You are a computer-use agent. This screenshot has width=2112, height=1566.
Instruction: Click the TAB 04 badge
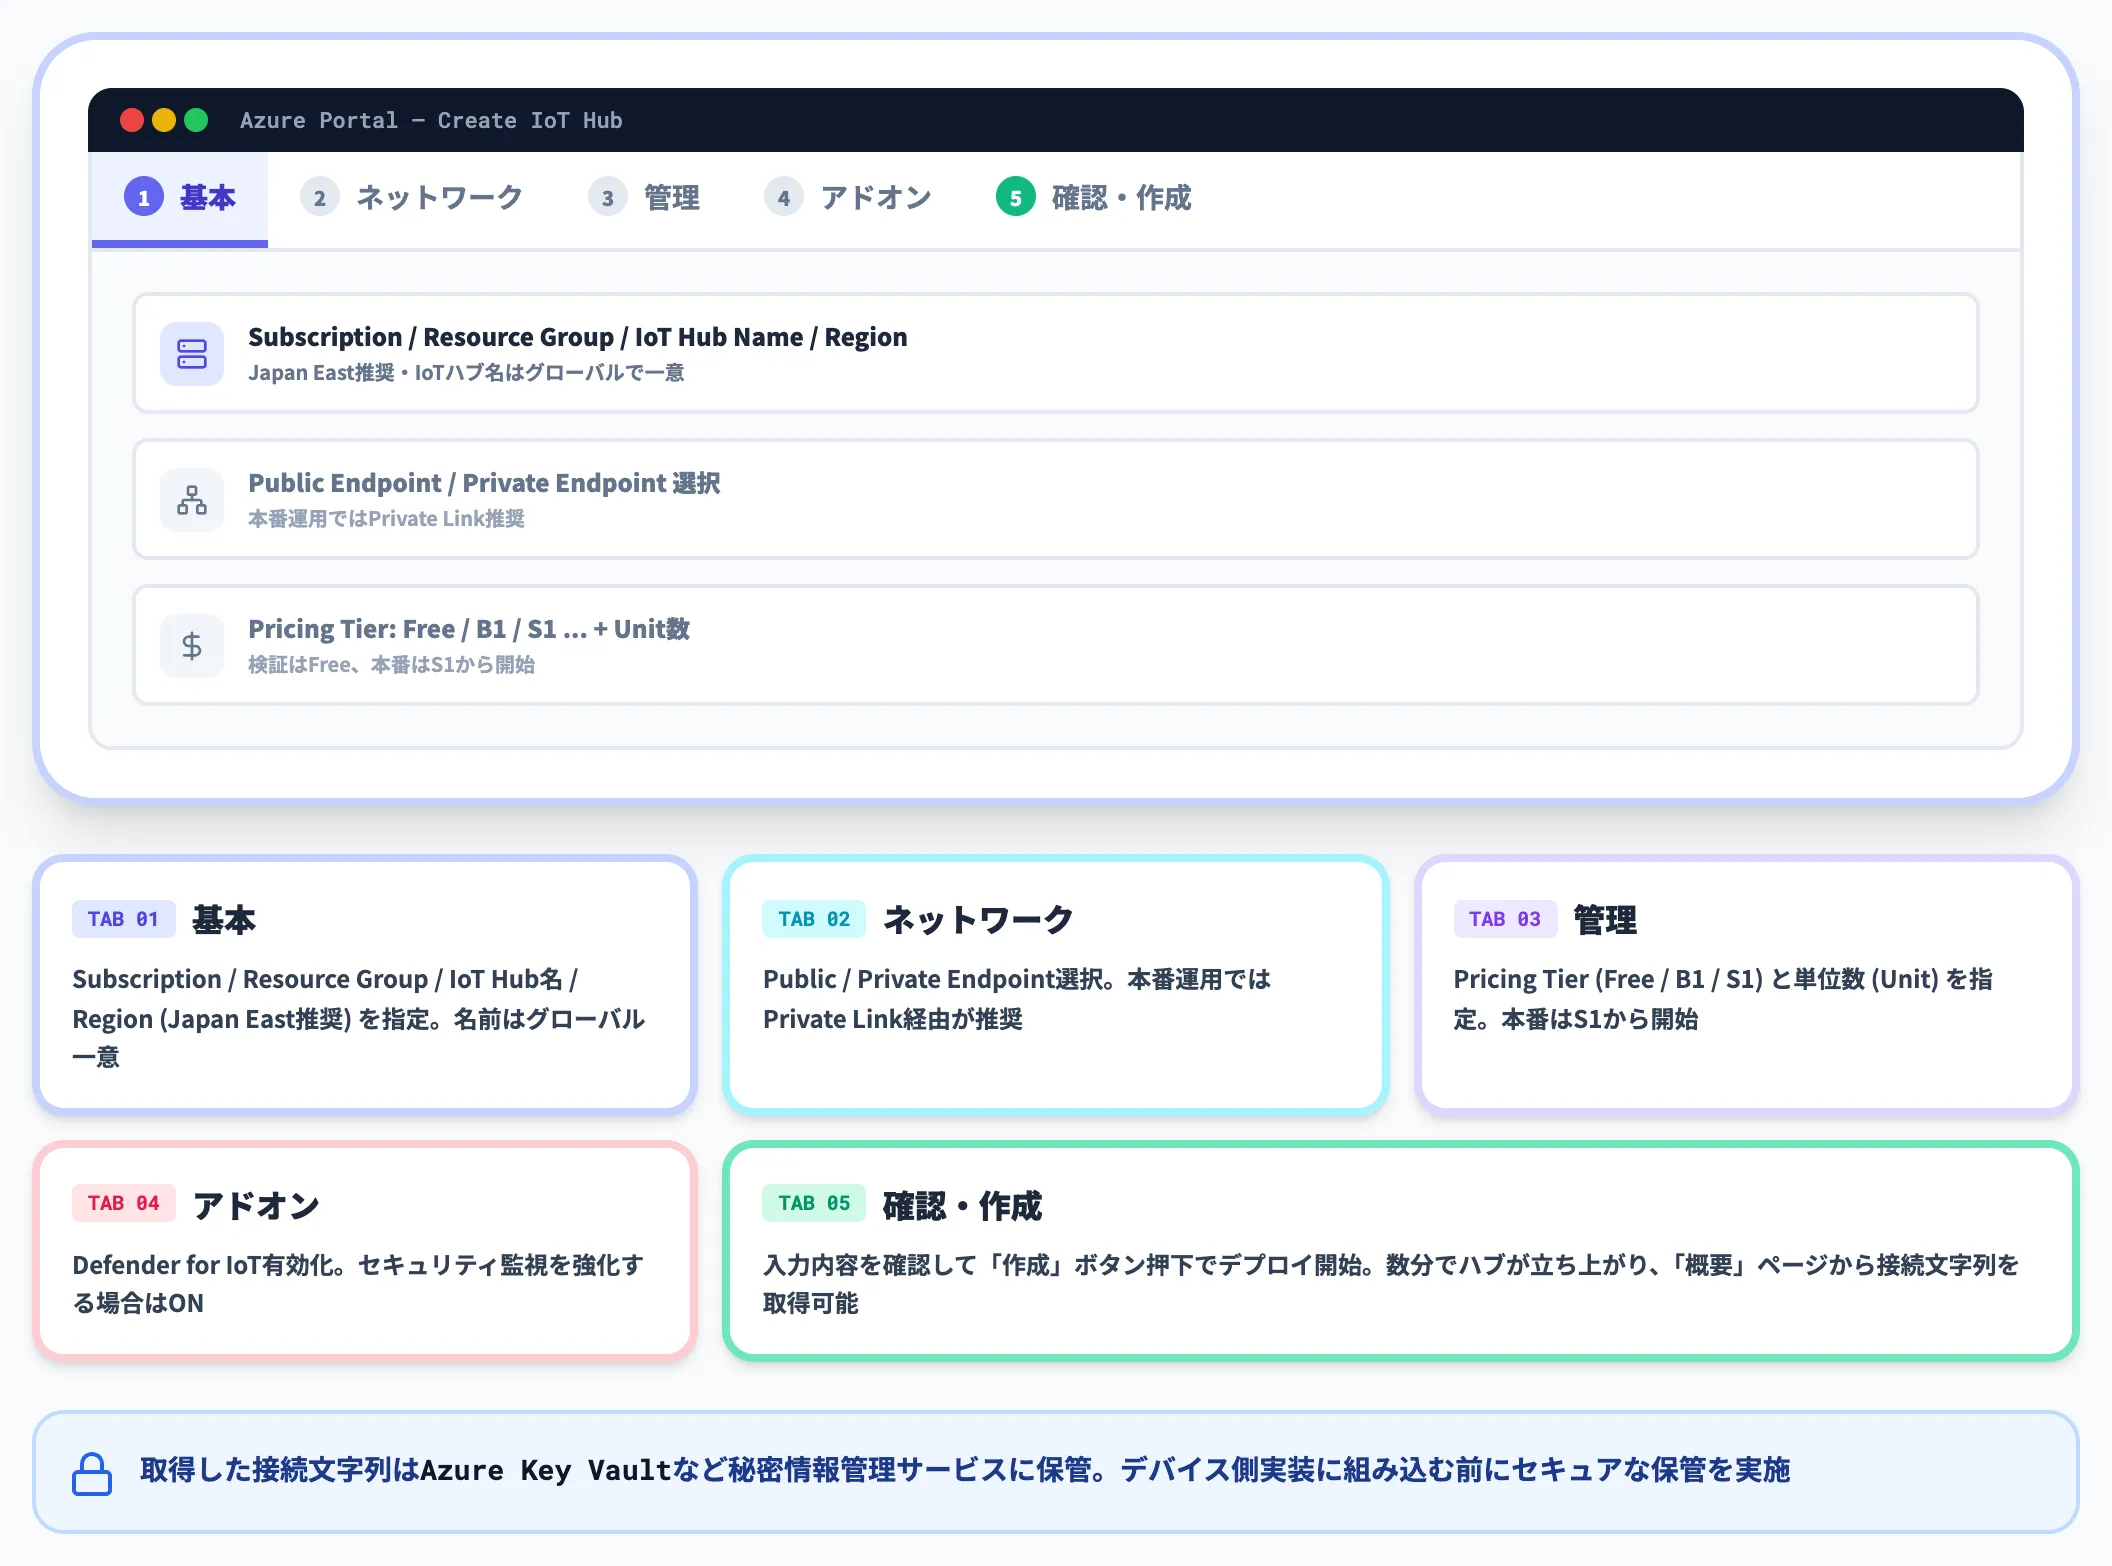point(124,1203)
